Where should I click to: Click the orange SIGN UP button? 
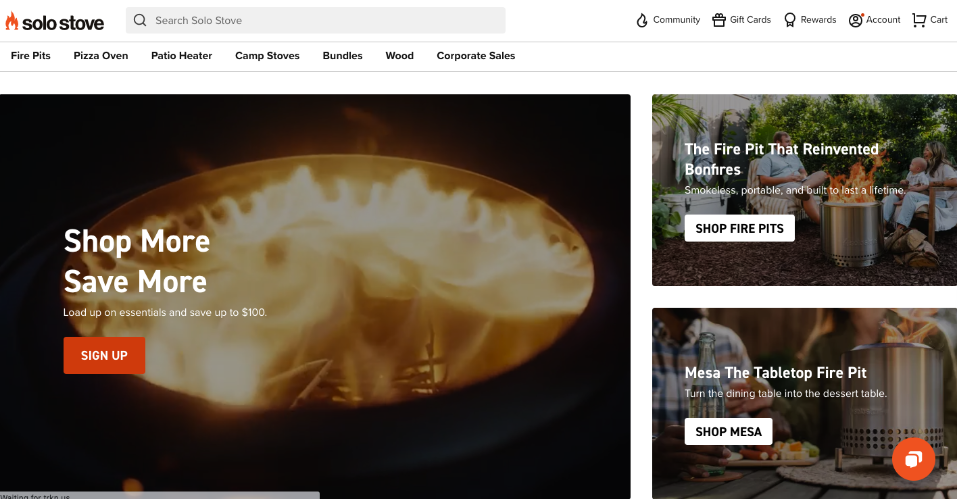pyautogui.click(x=104, y=355)
